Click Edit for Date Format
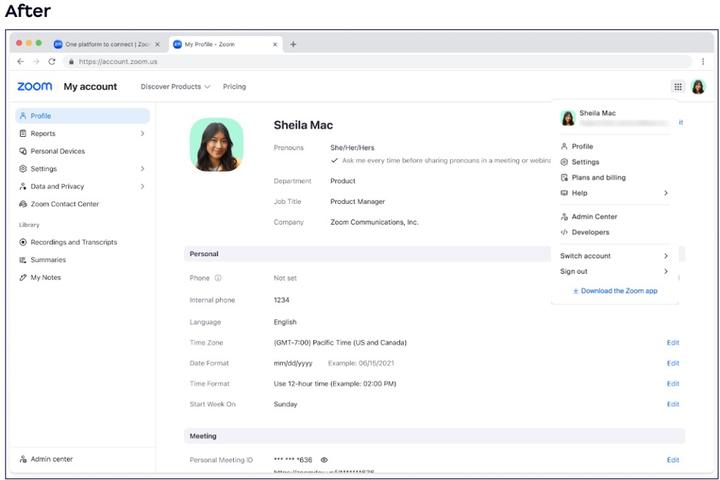The height and width of the screenshot is (480, 720). 673,363
